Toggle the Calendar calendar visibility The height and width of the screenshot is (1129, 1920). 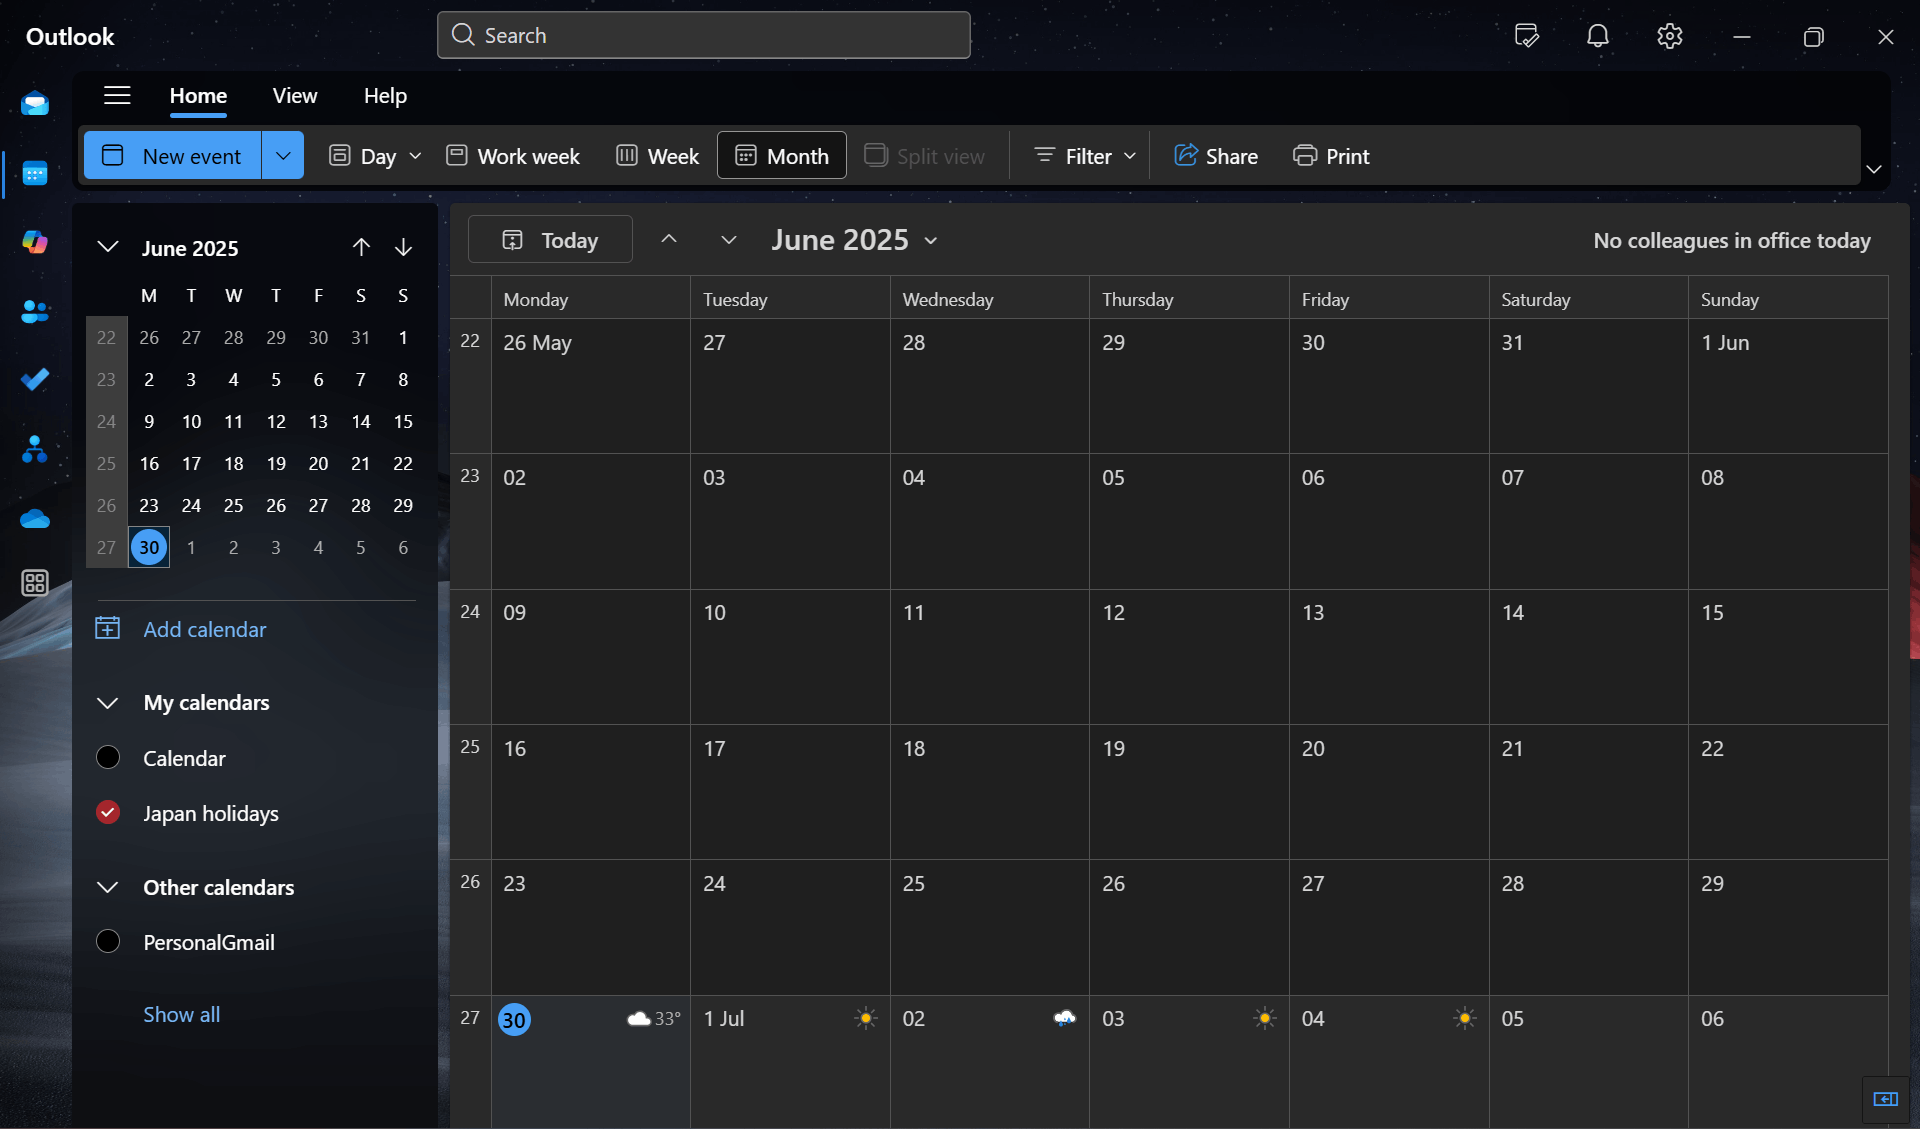click(x=108, y=757)
